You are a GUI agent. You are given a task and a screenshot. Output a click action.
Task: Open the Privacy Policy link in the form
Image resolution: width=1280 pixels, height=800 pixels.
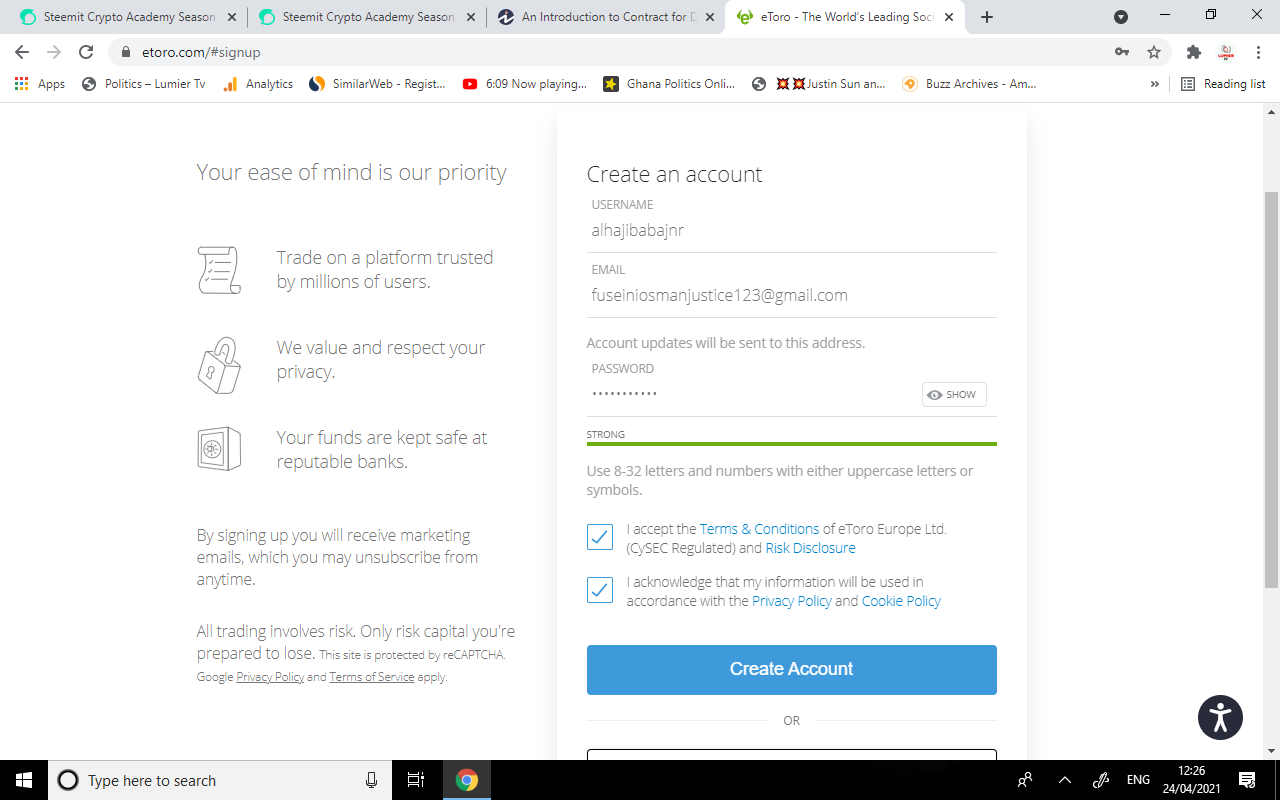coord(792,601)
